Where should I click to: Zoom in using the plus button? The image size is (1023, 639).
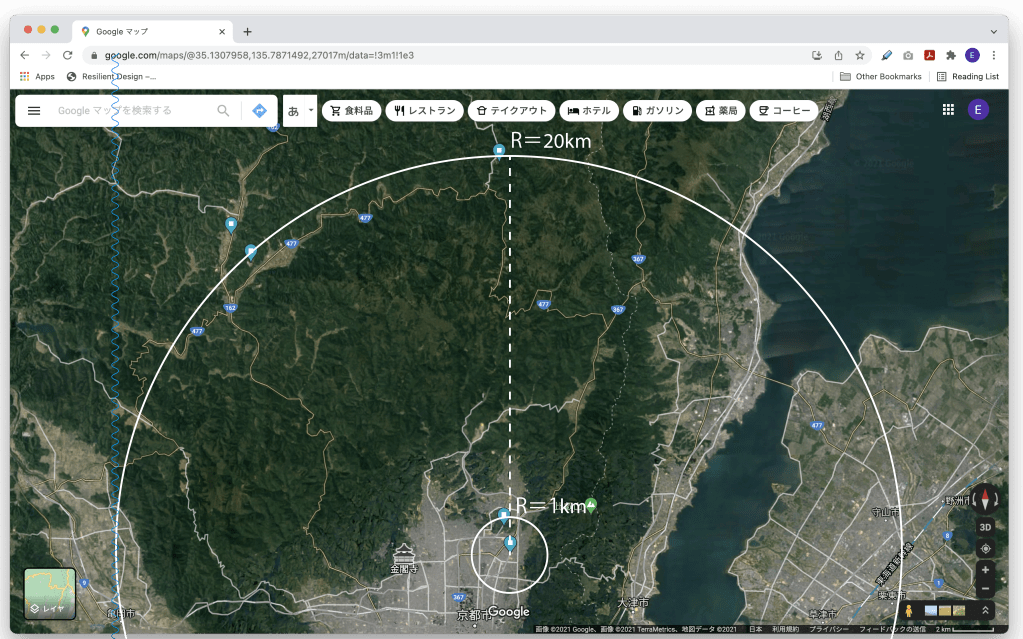coord(986,570)
